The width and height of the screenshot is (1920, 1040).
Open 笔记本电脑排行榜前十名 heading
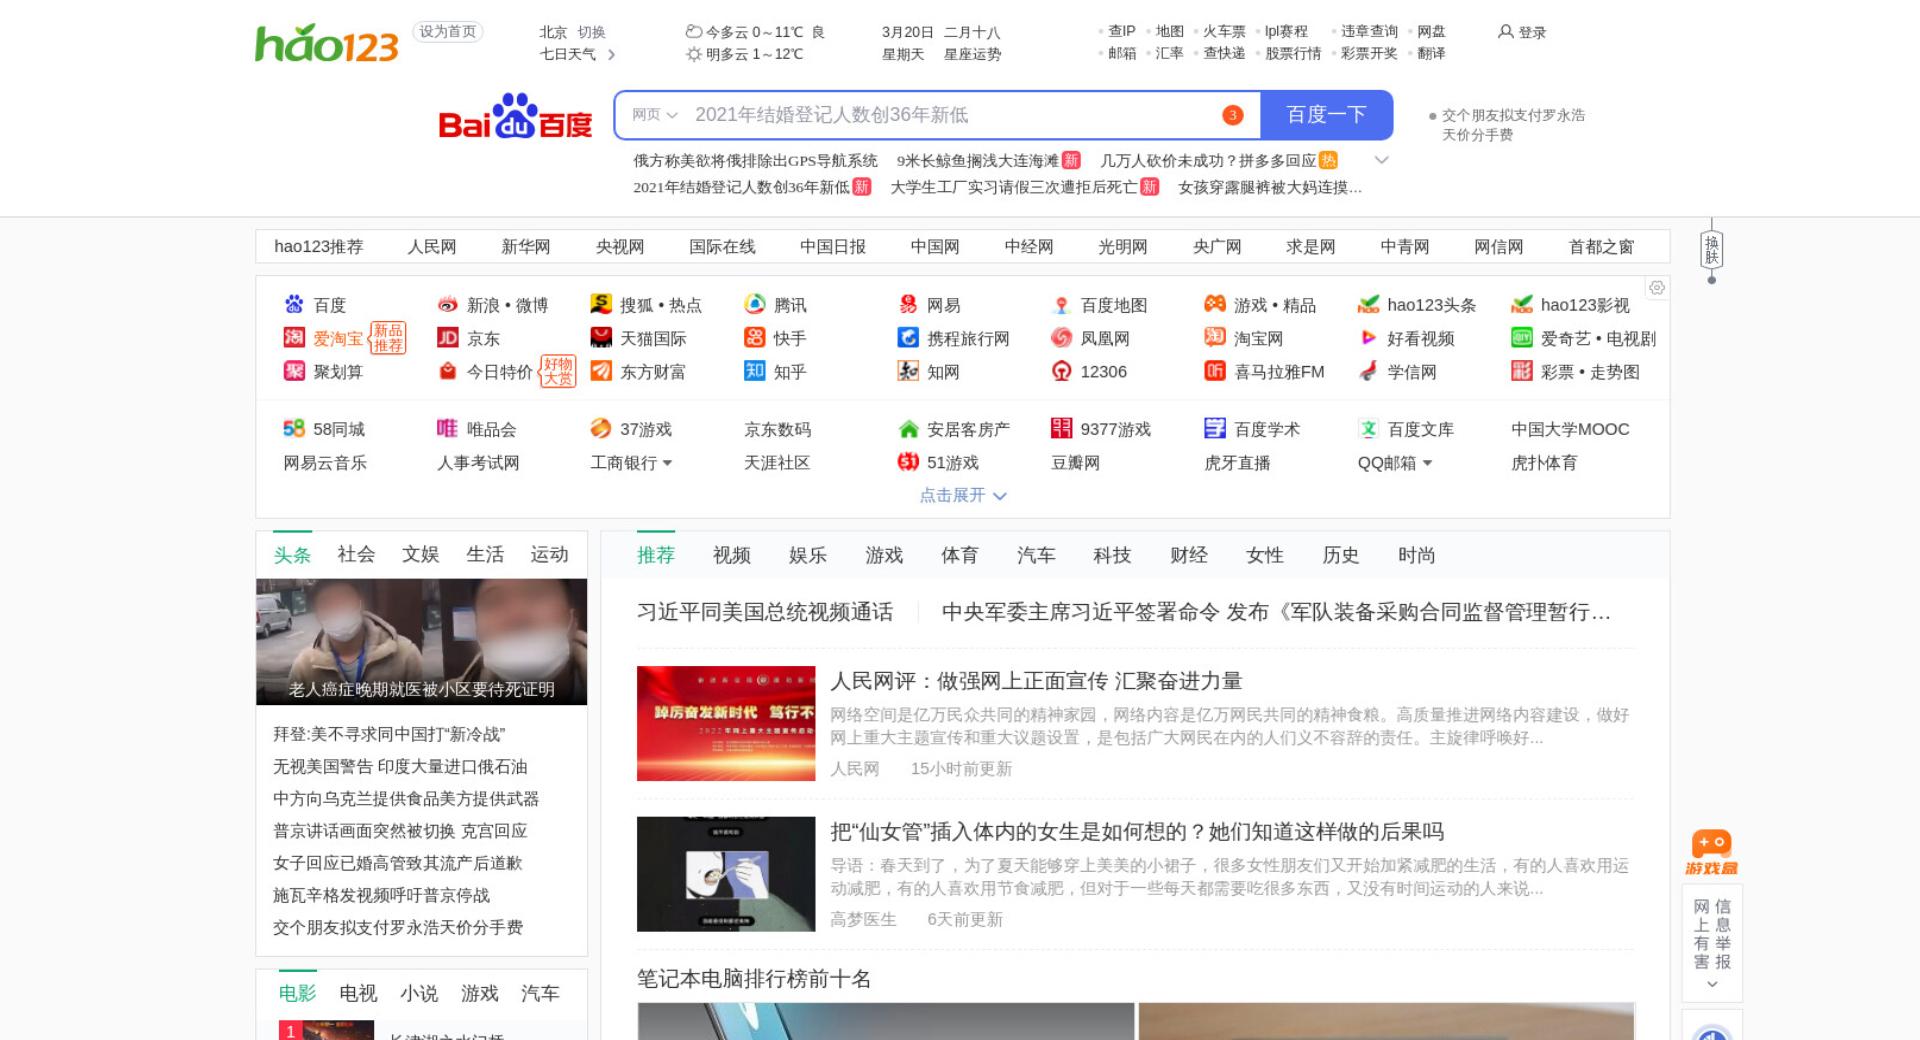(754, 979)
